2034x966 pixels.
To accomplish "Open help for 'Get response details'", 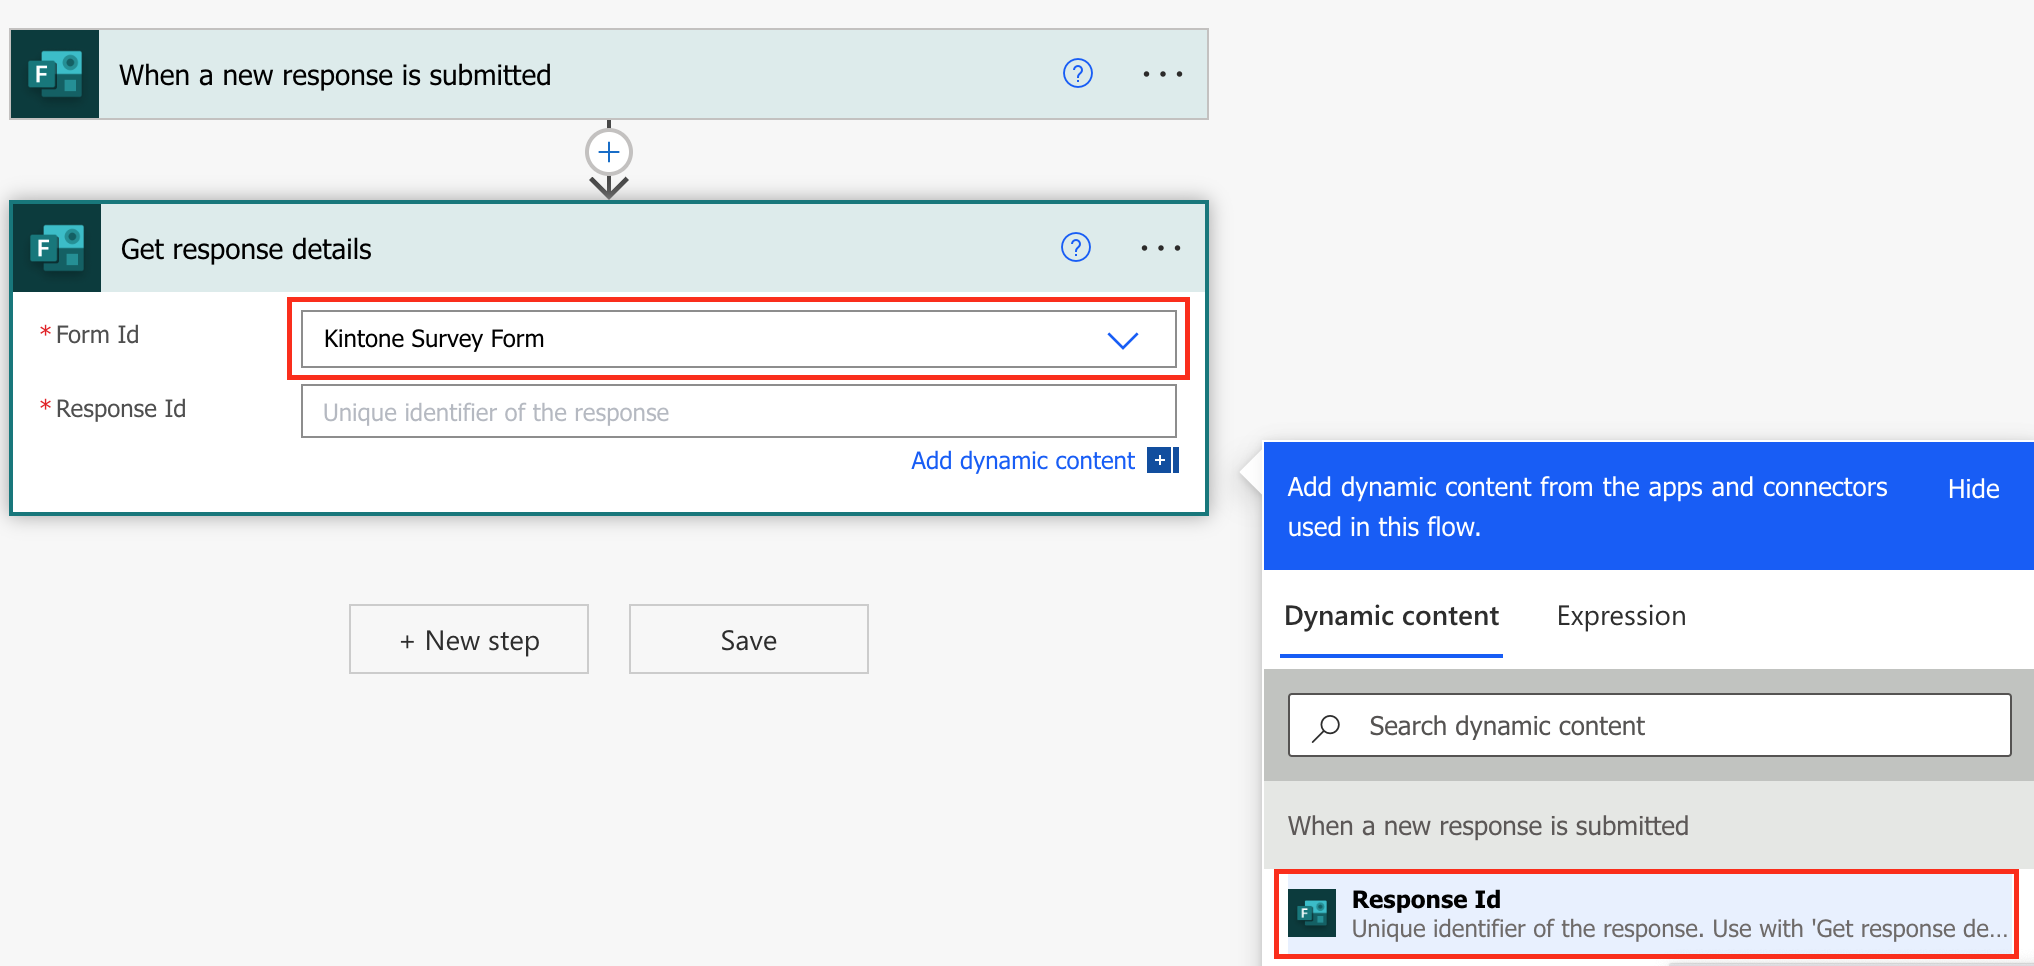I will [1075, 248].
